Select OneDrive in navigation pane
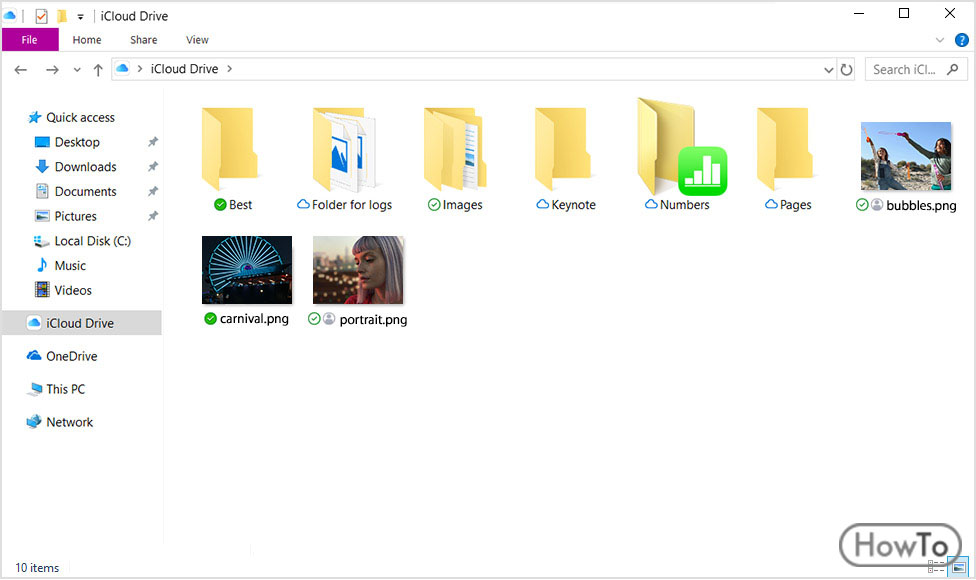976x580 pixels. click(71, 357)
